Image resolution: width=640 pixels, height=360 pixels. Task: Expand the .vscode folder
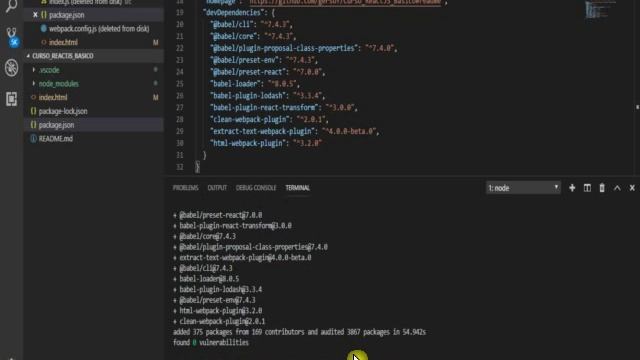34,70
